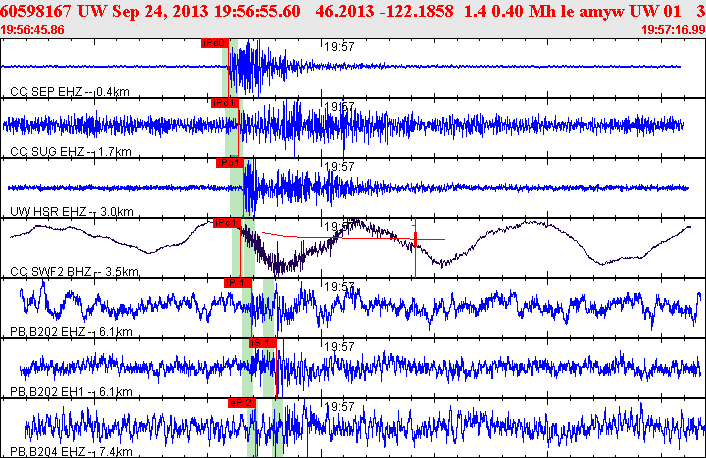The height and width of the screenshot is (458, 706).
Task: Click the pick flag on B202 EH1 trace
Action: point(262,343)
